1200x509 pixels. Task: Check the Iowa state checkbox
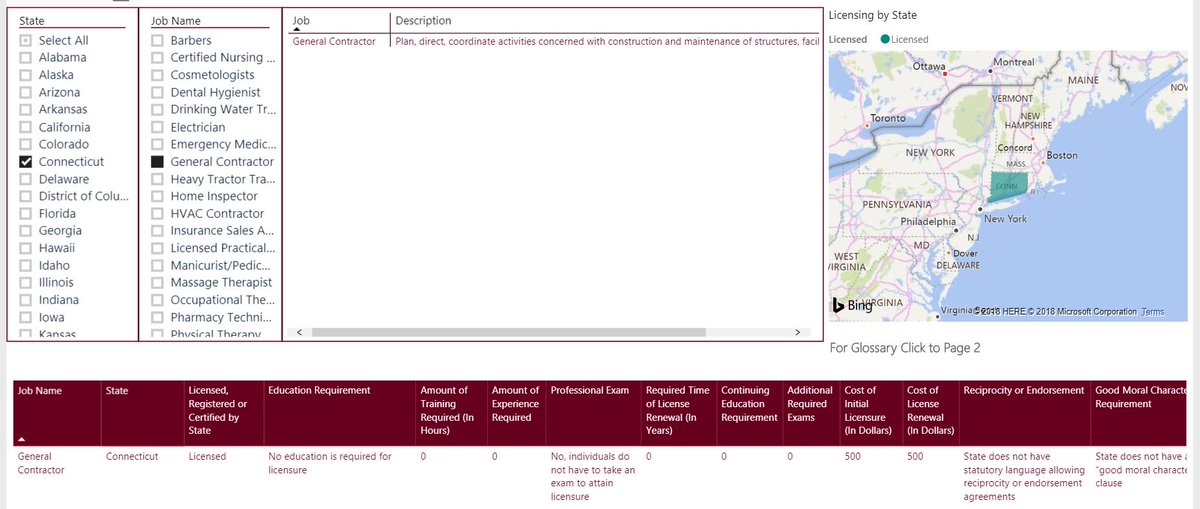pos(26,317)
